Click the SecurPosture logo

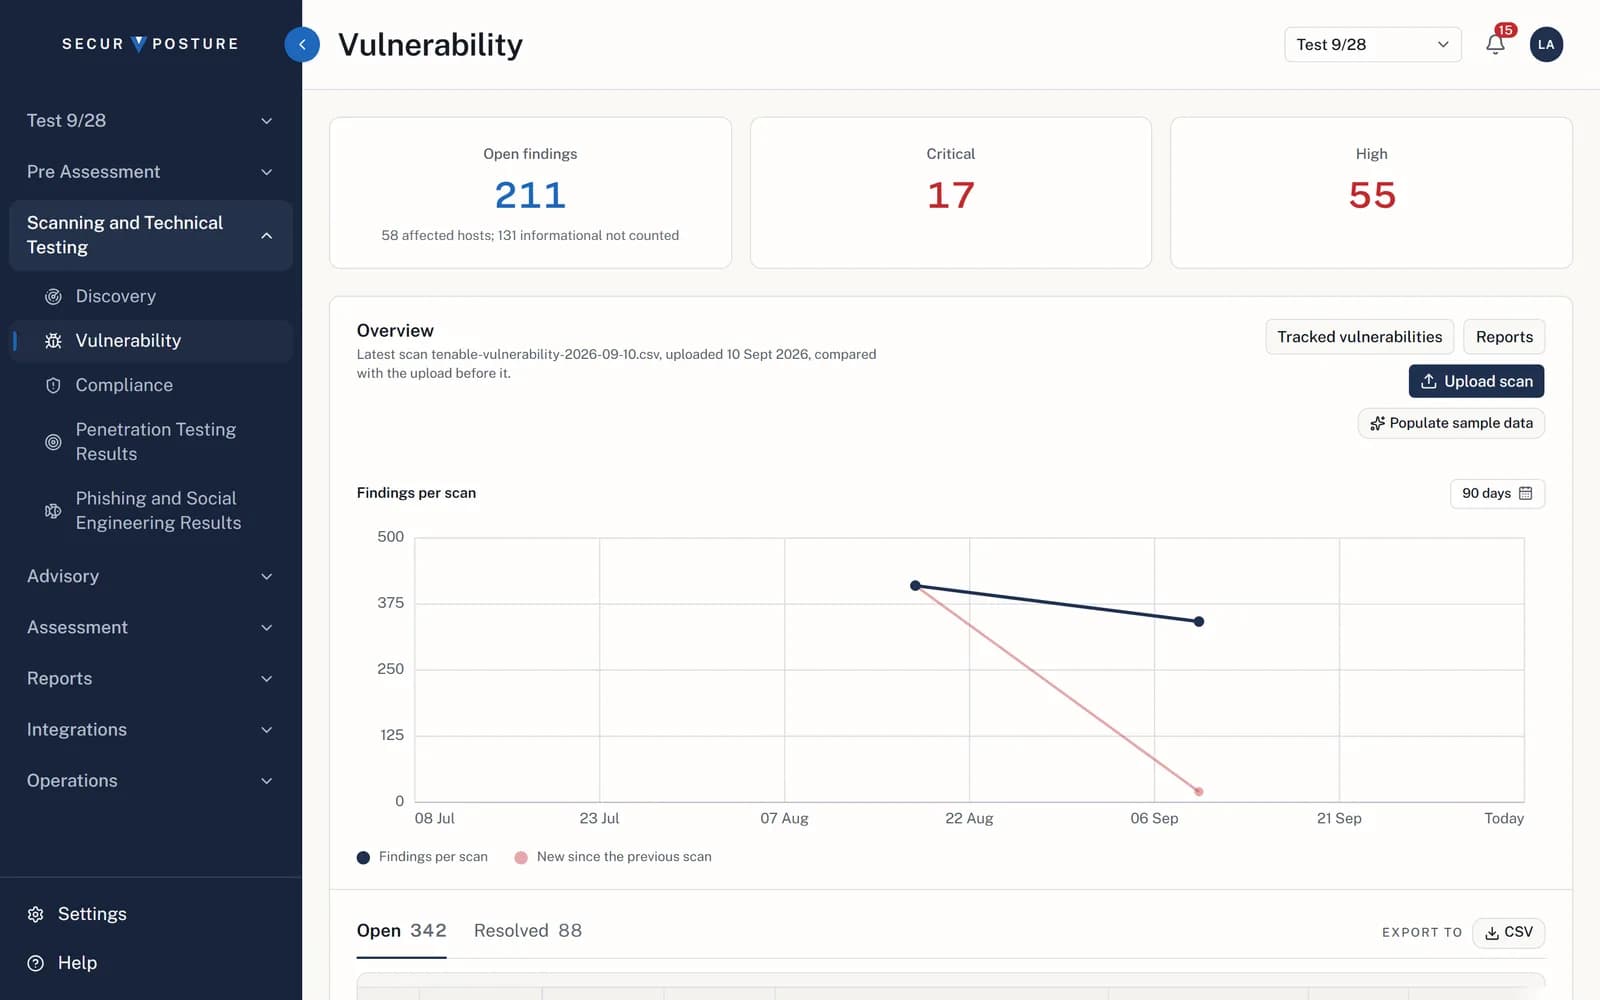(x=150, y=44)
